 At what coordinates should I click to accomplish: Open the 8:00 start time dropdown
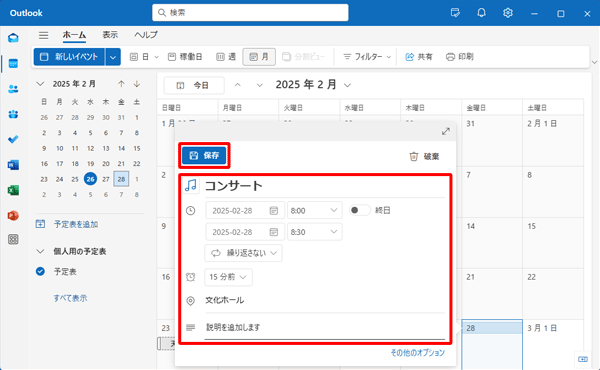[315, 210]
